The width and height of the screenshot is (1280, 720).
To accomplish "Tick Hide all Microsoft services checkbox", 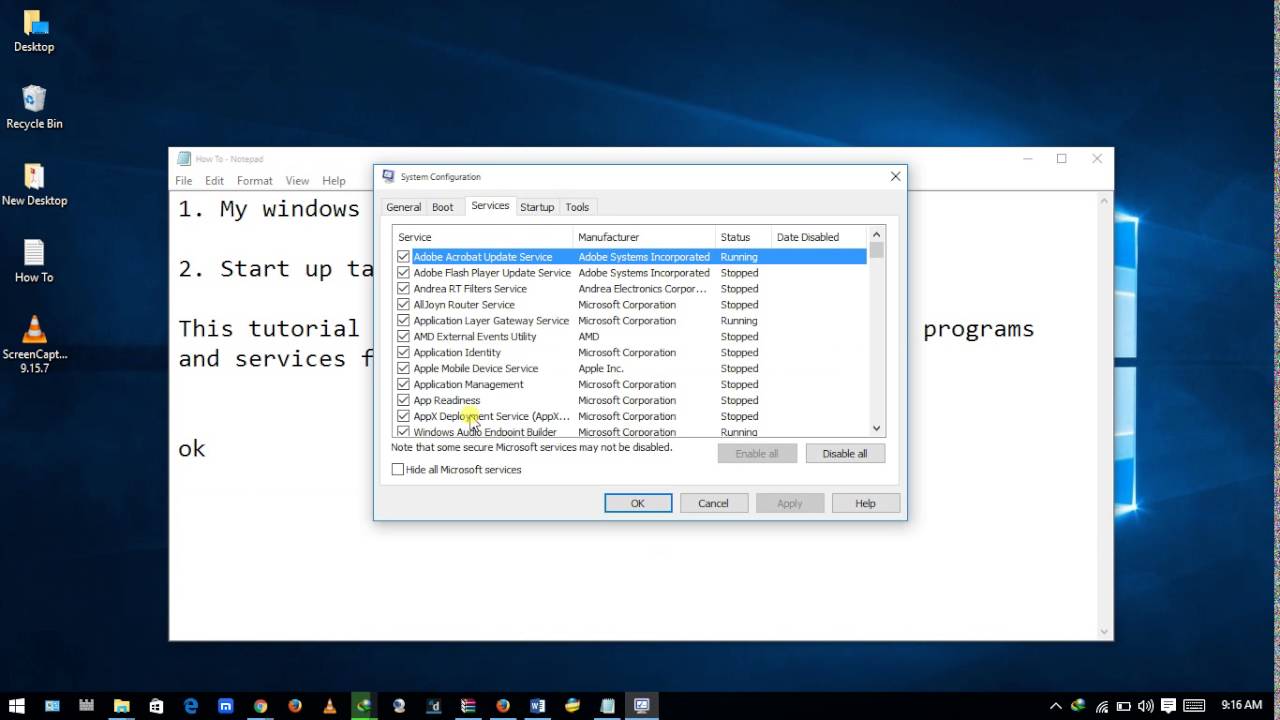I will tap(398, 469).
